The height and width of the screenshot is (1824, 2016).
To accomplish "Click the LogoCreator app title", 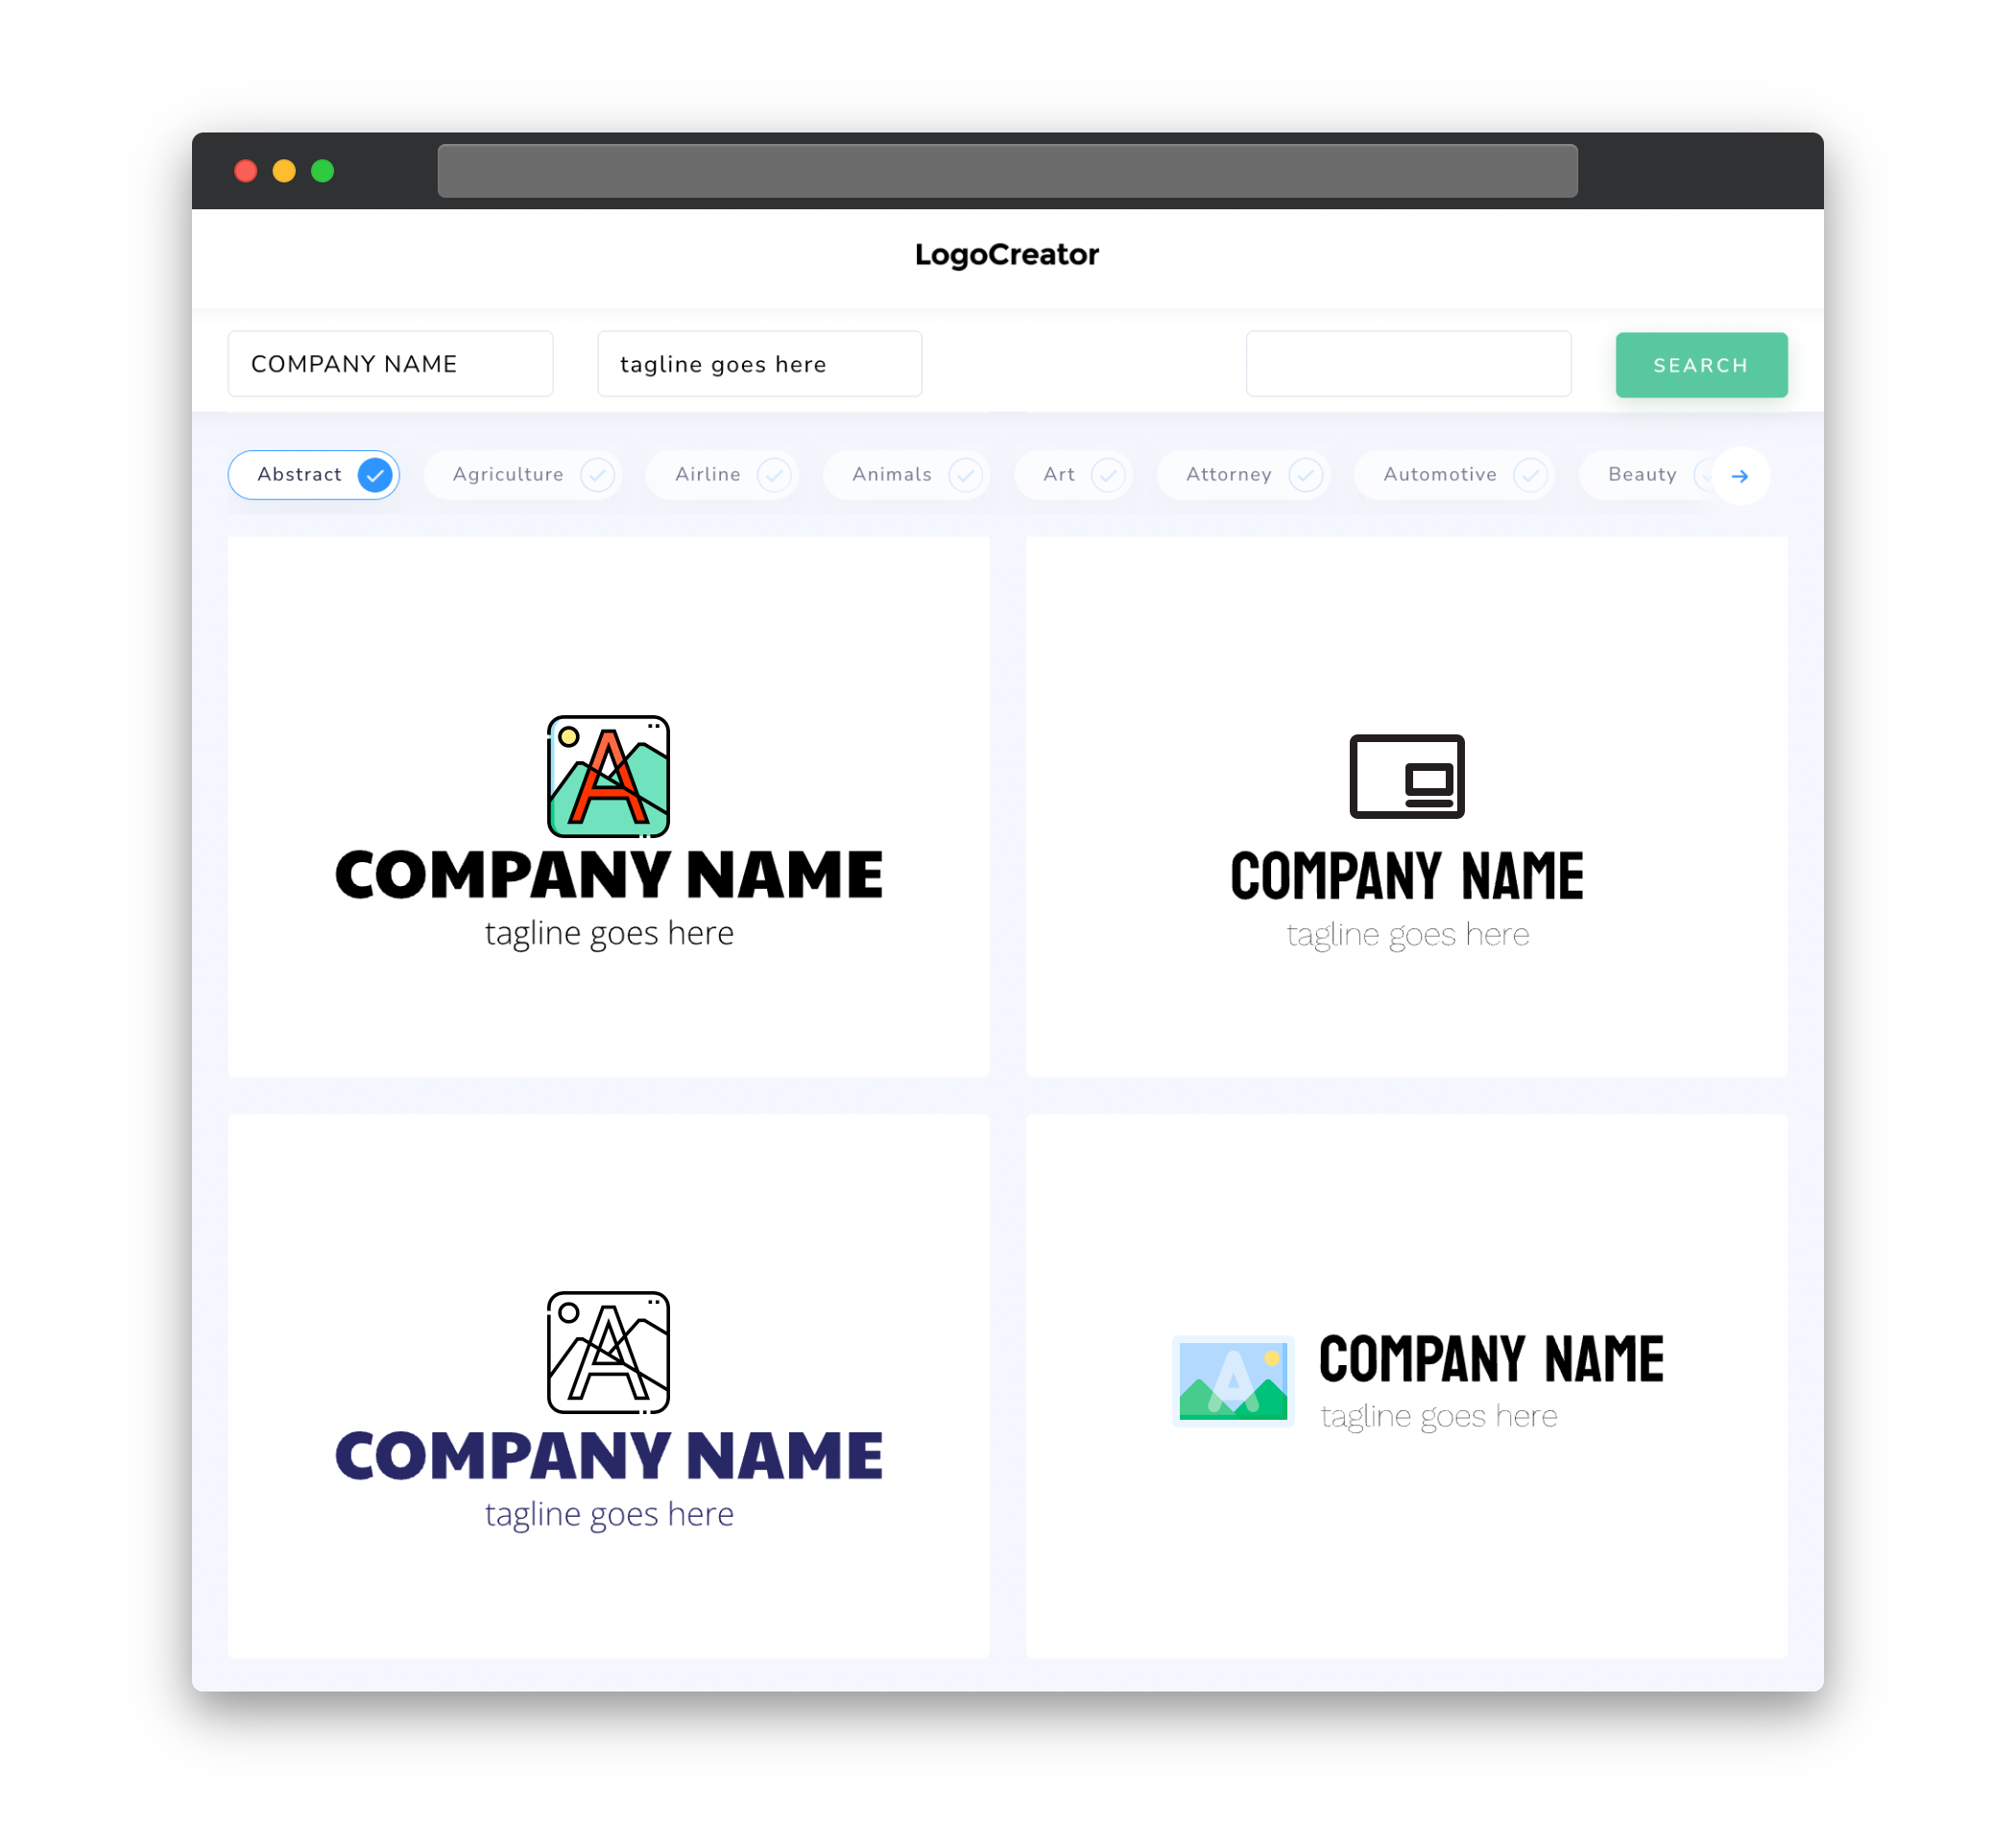I will click(x=1008, y=252).
